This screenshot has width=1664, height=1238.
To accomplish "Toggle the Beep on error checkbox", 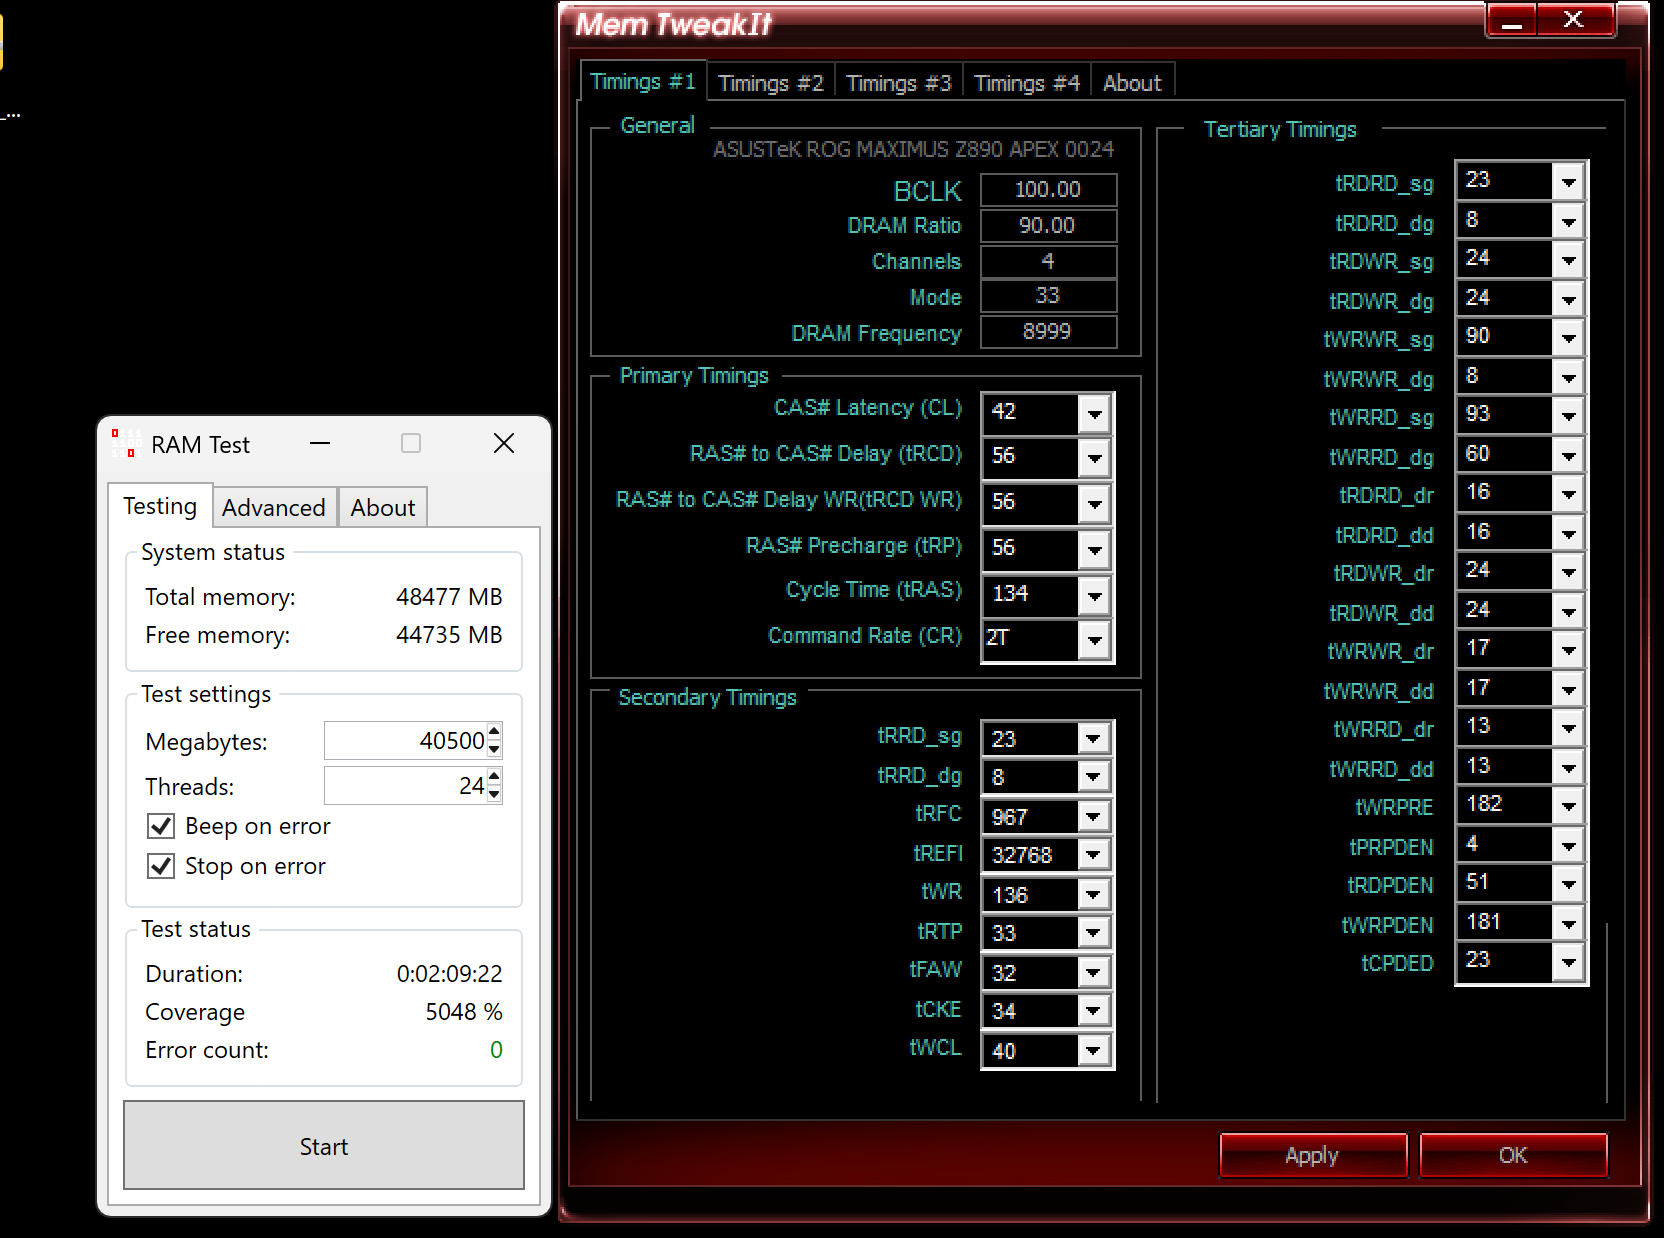I will point(161,826).
